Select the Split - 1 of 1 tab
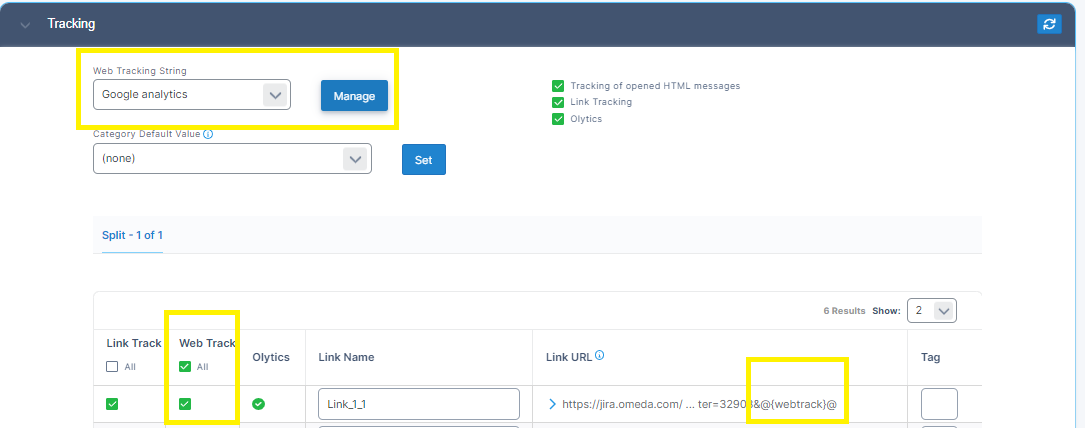 coord(132,235)
